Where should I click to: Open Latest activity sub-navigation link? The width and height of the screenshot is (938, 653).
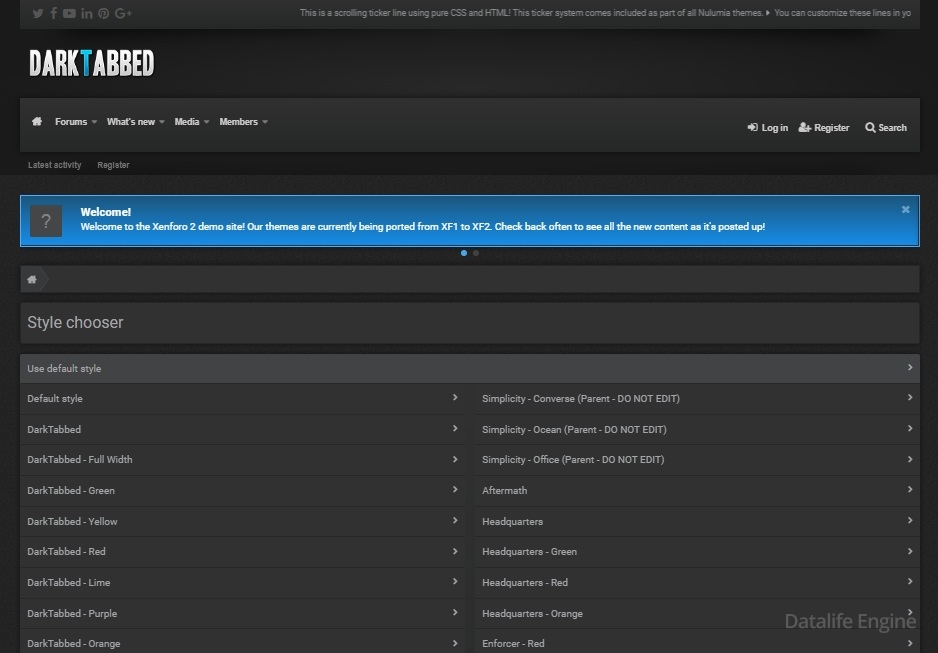54,165
